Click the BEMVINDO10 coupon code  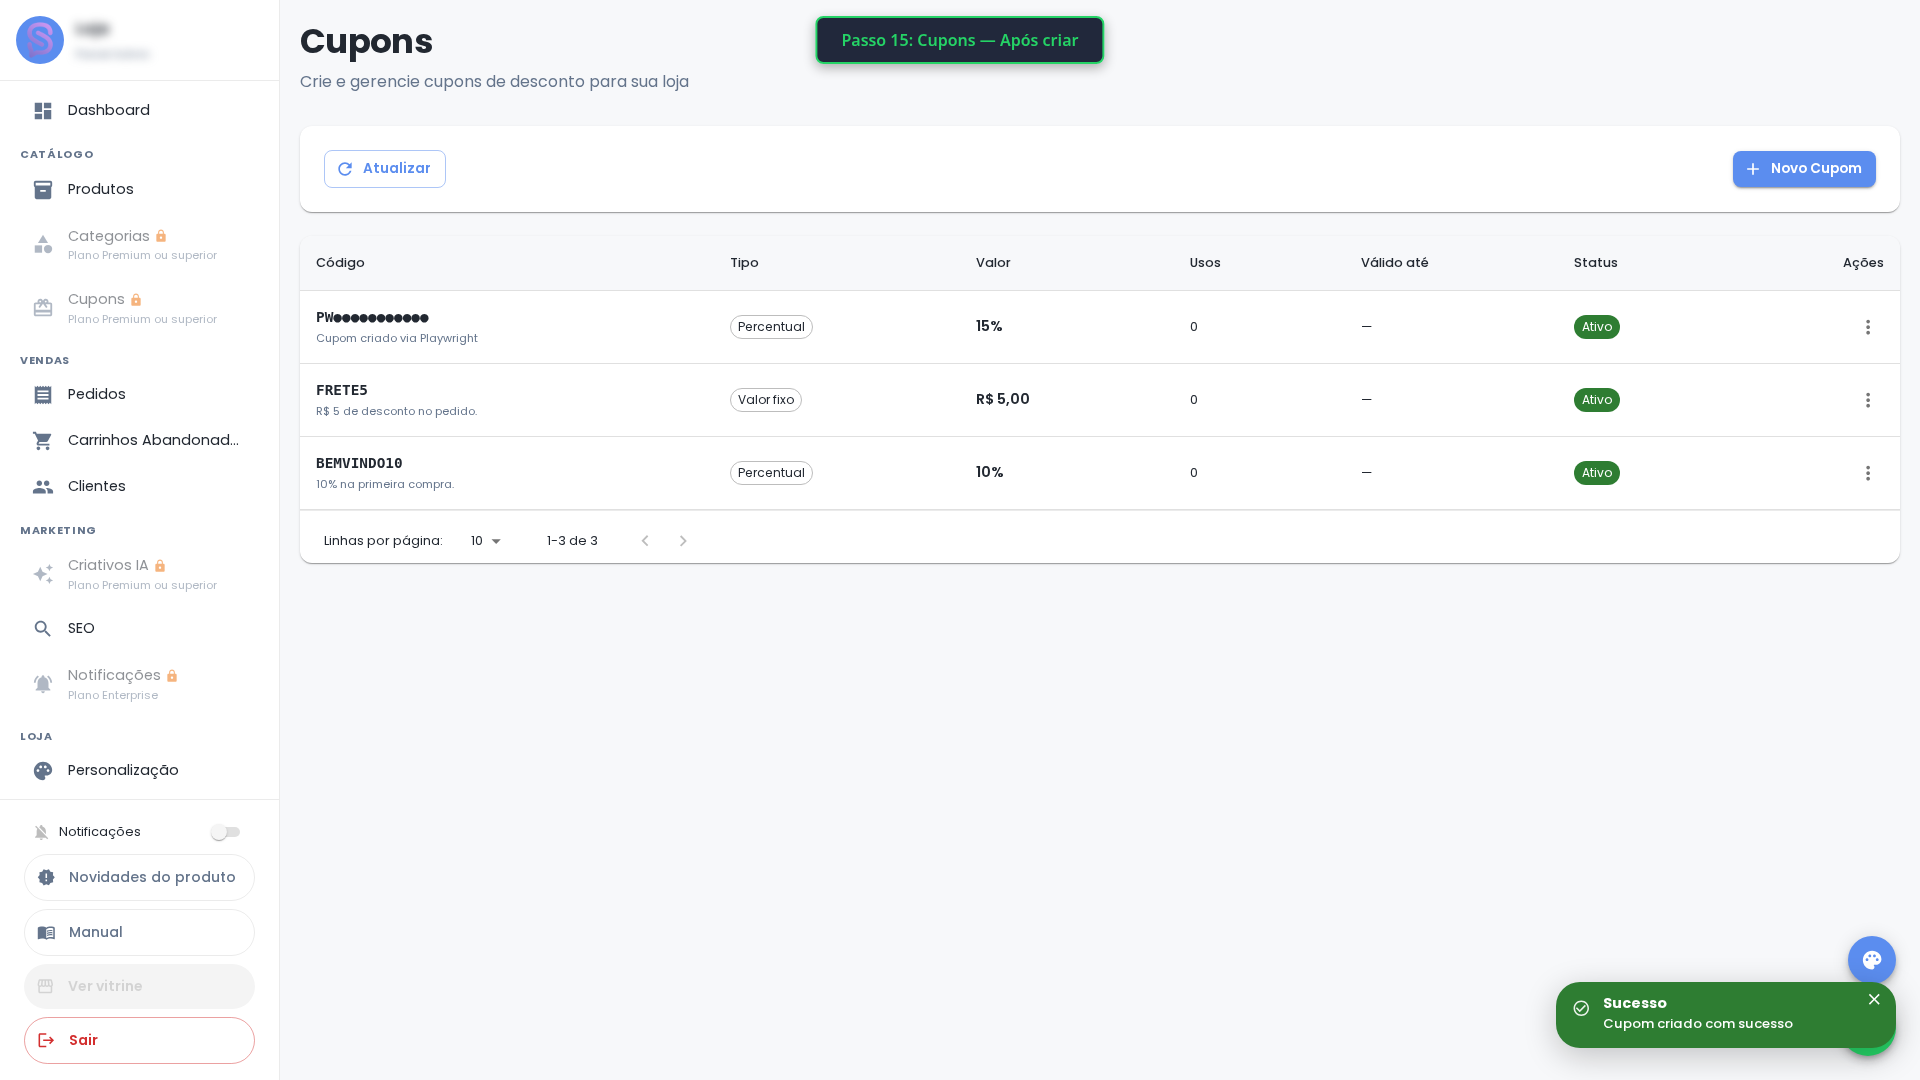359,464
